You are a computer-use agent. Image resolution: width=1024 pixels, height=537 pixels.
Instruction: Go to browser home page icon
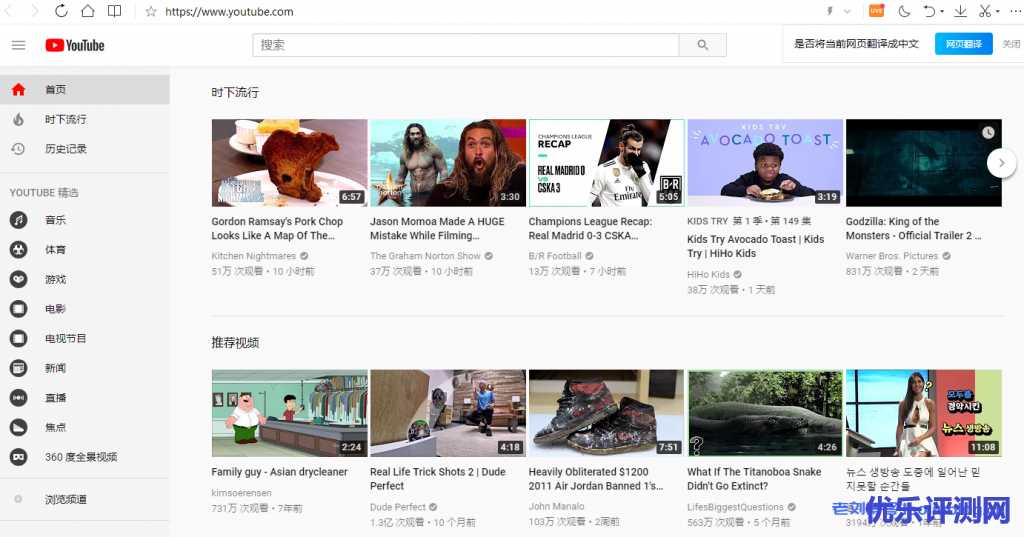[88, 11]
